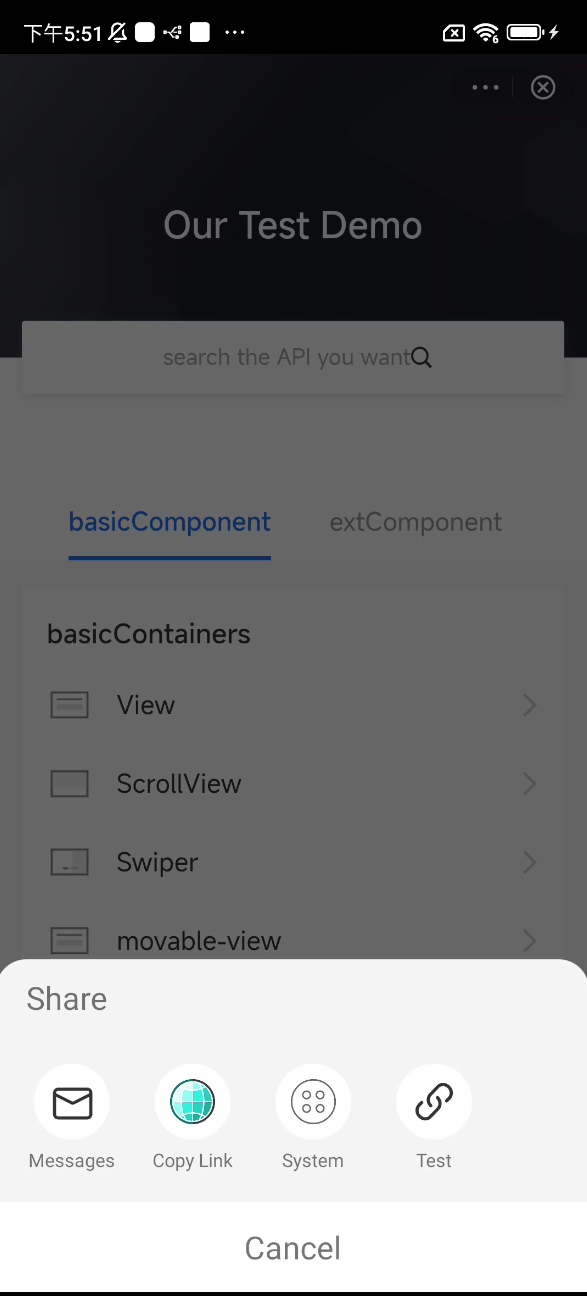Image resolution: width=587 pixels, height=1296 pixels.
Task: Tap the search magnifier icon
Action: tap(421, 357)
